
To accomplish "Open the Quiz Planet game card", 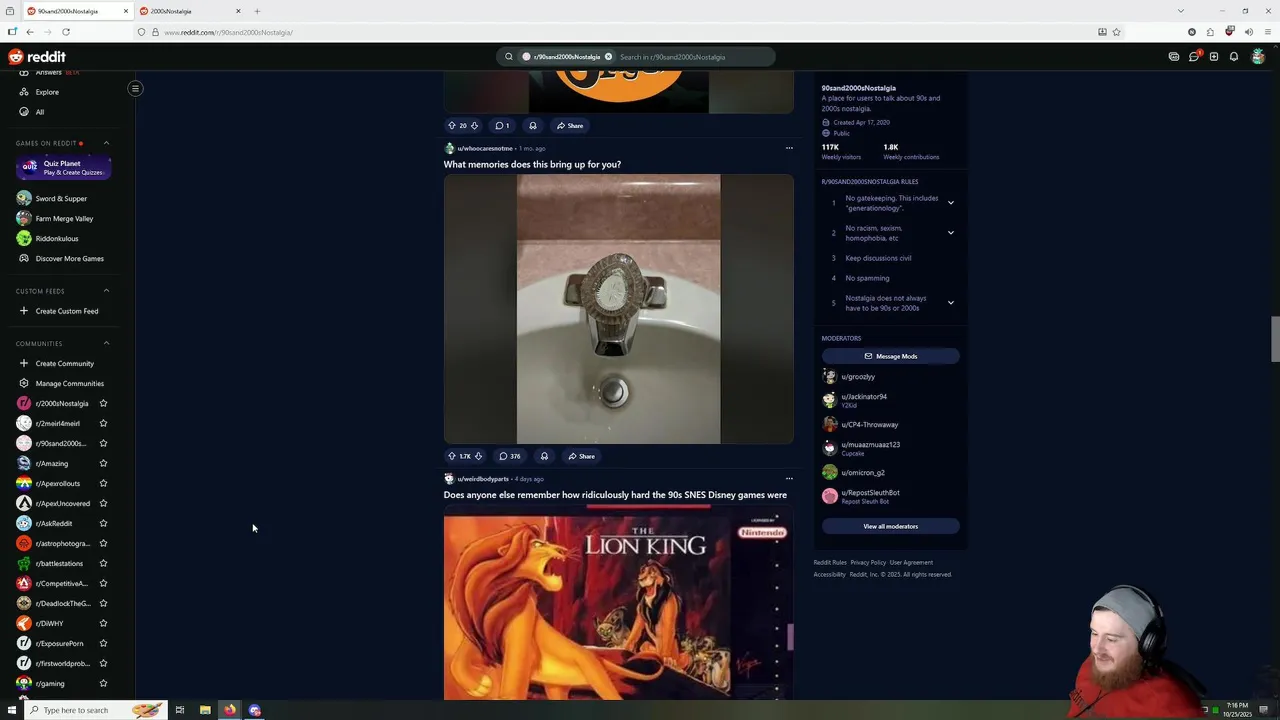I will (x=62, y=167).
